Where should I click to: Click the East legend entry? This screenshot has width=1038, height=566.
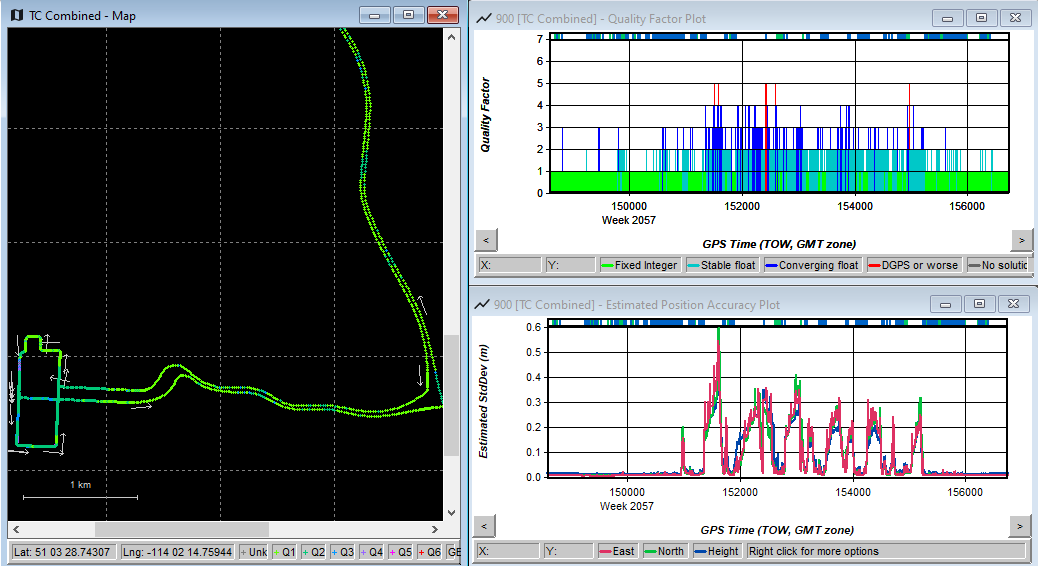pyautogui.click(x=617, y=551)
